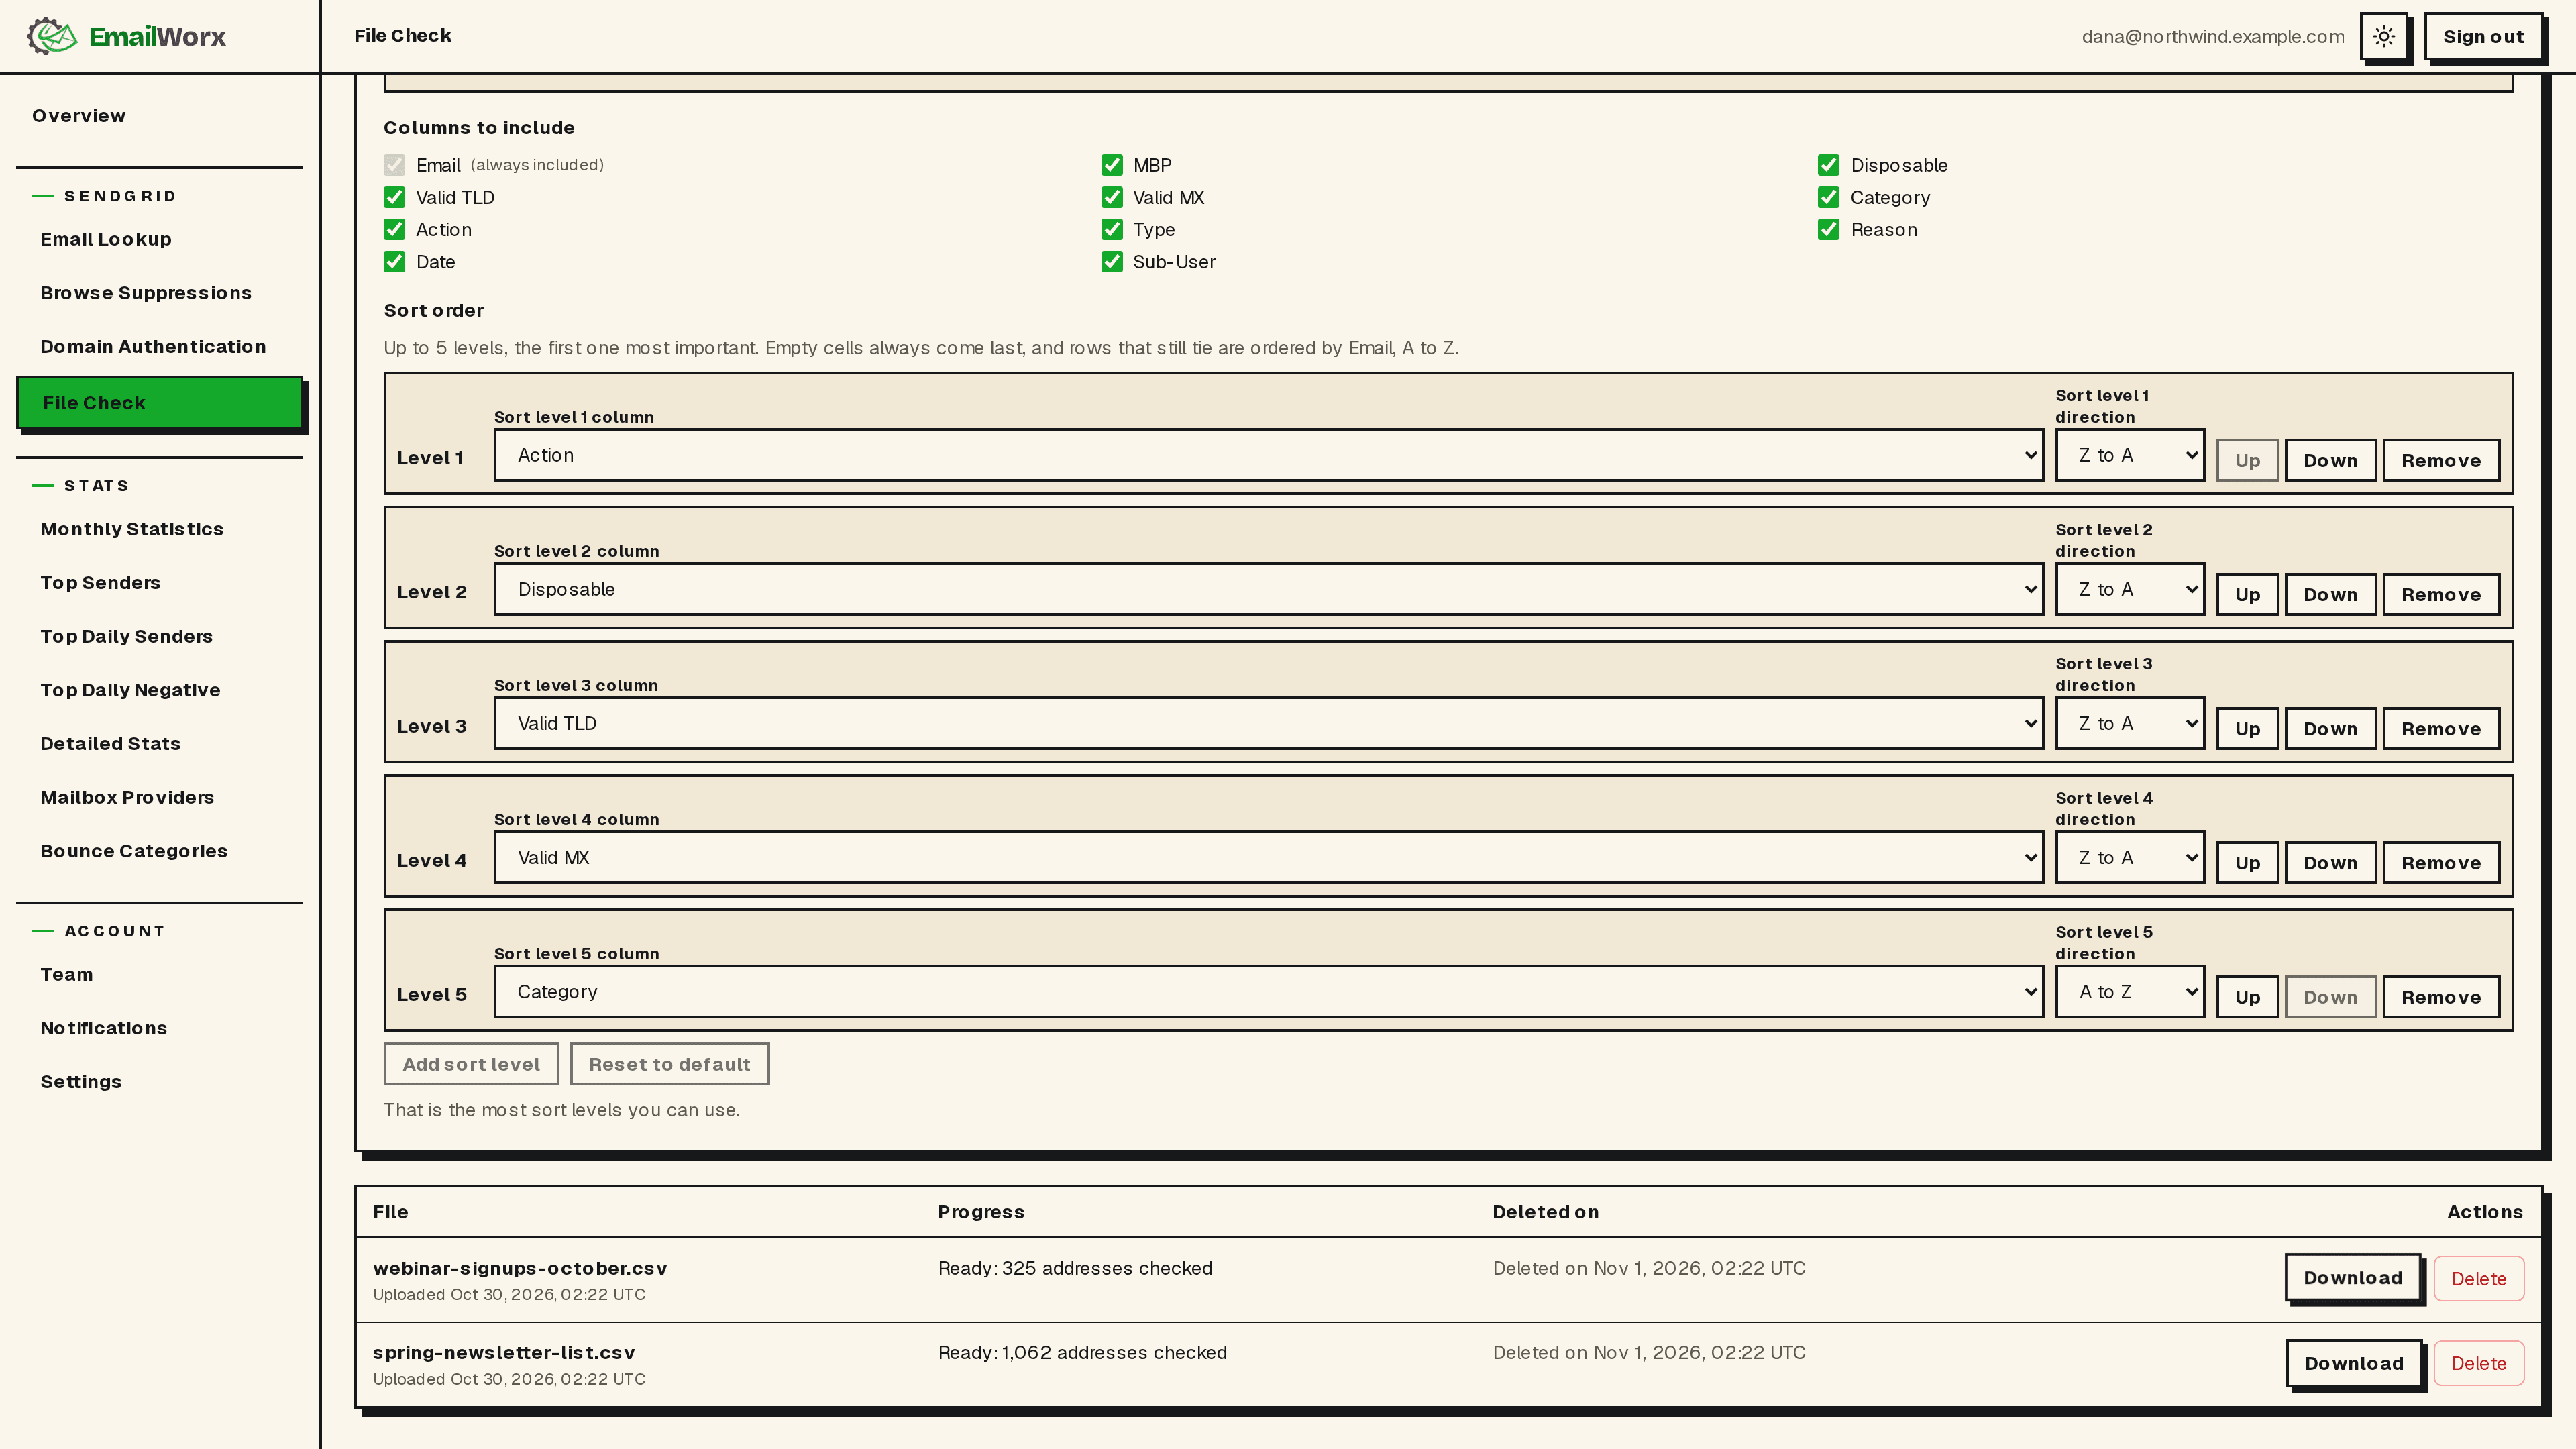This screenshot has width=2576, height=1449.
Task: Delete spring-newsletter-list.csv
Action: [2478, 1363]
